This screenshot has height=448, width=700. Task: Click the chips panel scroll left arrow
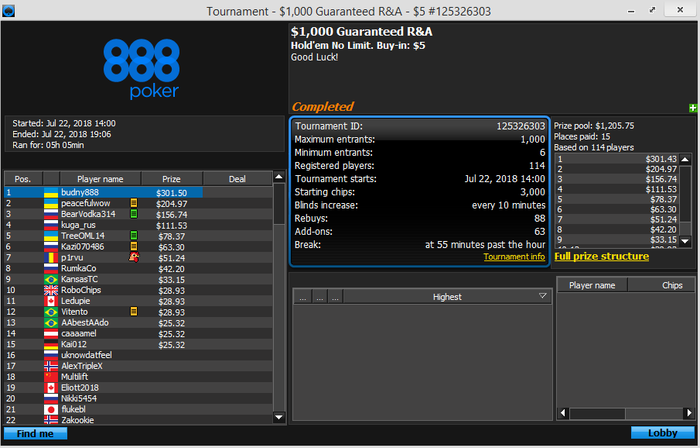[x=563, y=413]
